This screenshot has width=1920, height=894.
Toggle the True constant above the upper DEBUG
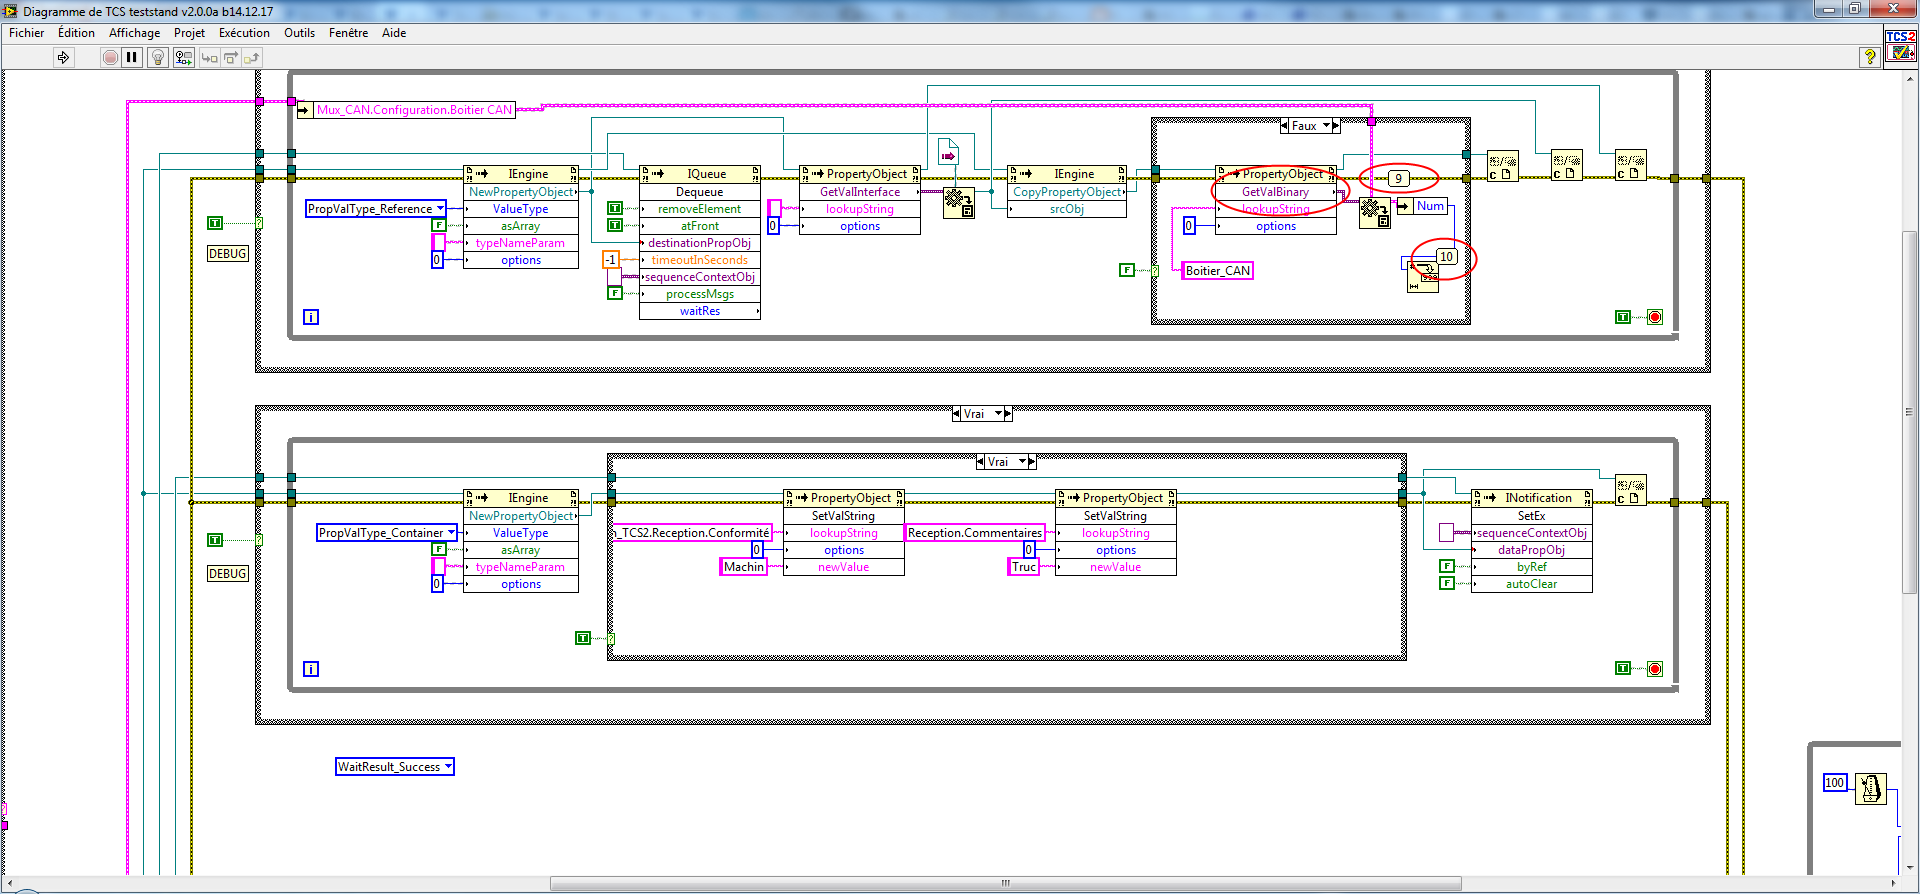click(x=214, y=223)
